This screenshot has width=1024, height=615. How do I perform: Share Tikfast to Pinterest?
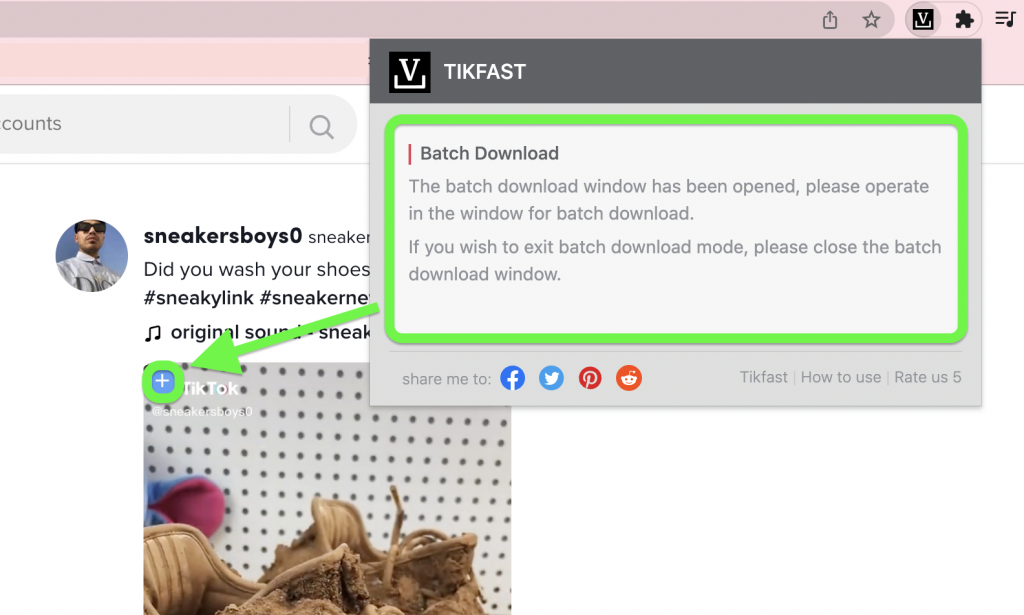[x=590, y=378]
